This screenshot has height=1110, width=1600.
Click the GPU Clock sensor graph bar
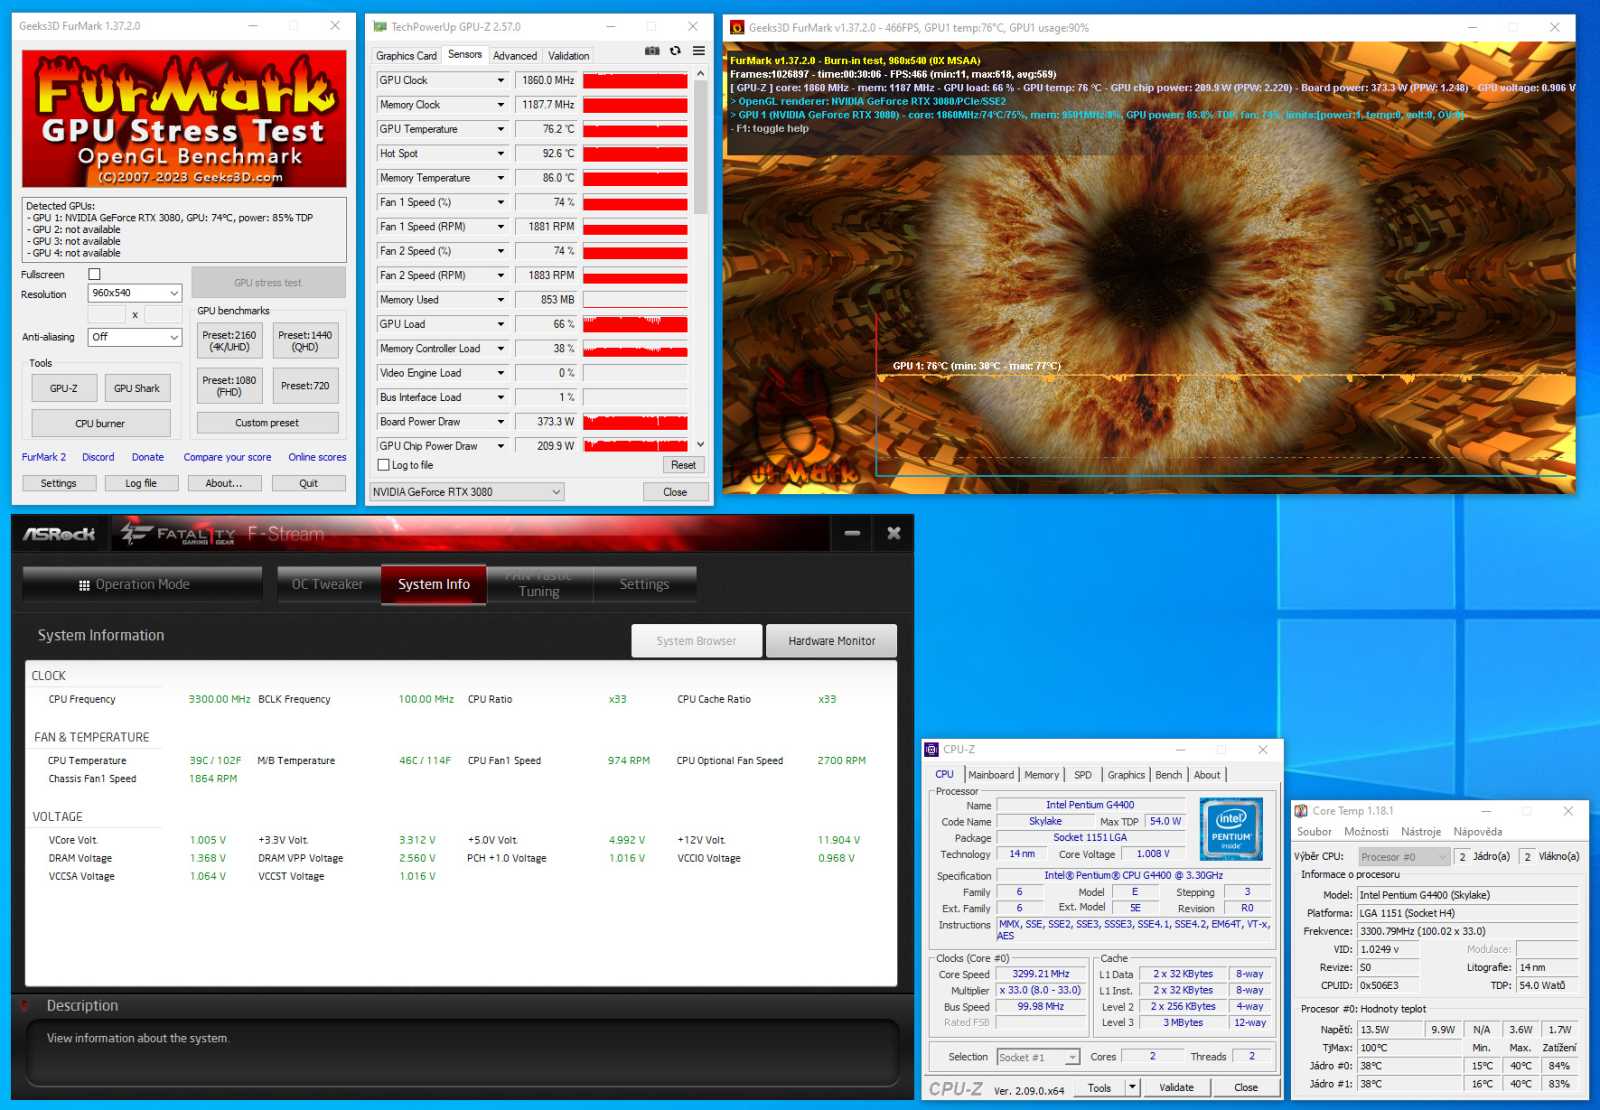(x=635, y=80)
